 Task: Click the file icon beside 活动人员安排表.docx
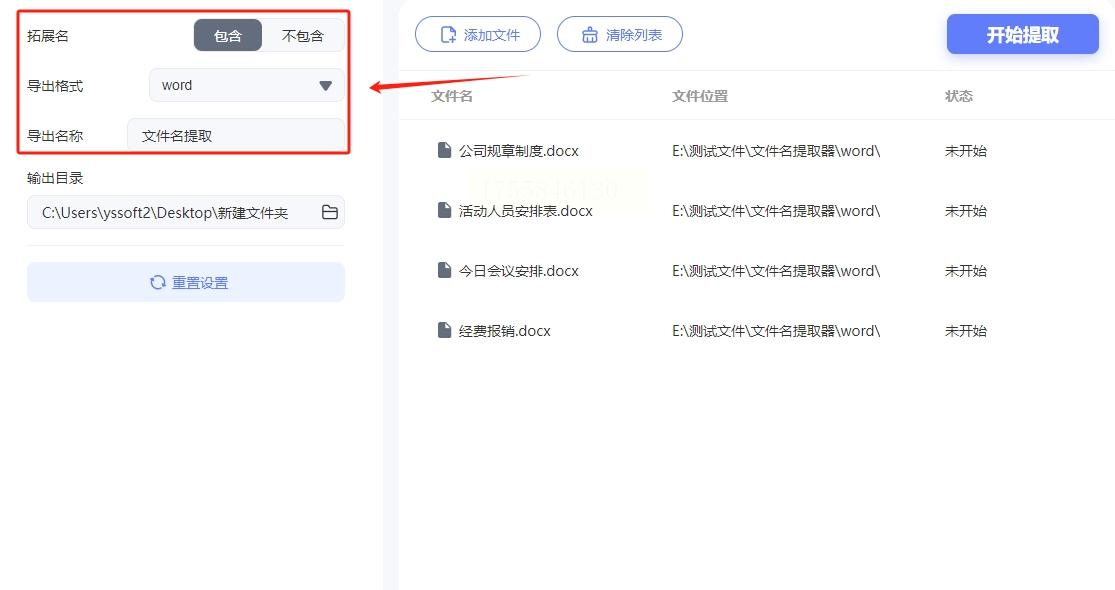[x=444, y=210]
